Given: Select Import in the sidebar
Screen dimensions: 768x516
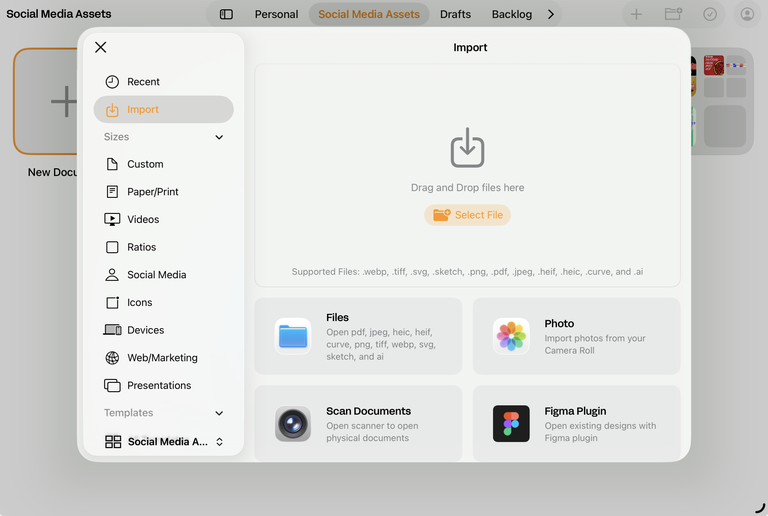Looking at the screenshot, I should 163,109.
